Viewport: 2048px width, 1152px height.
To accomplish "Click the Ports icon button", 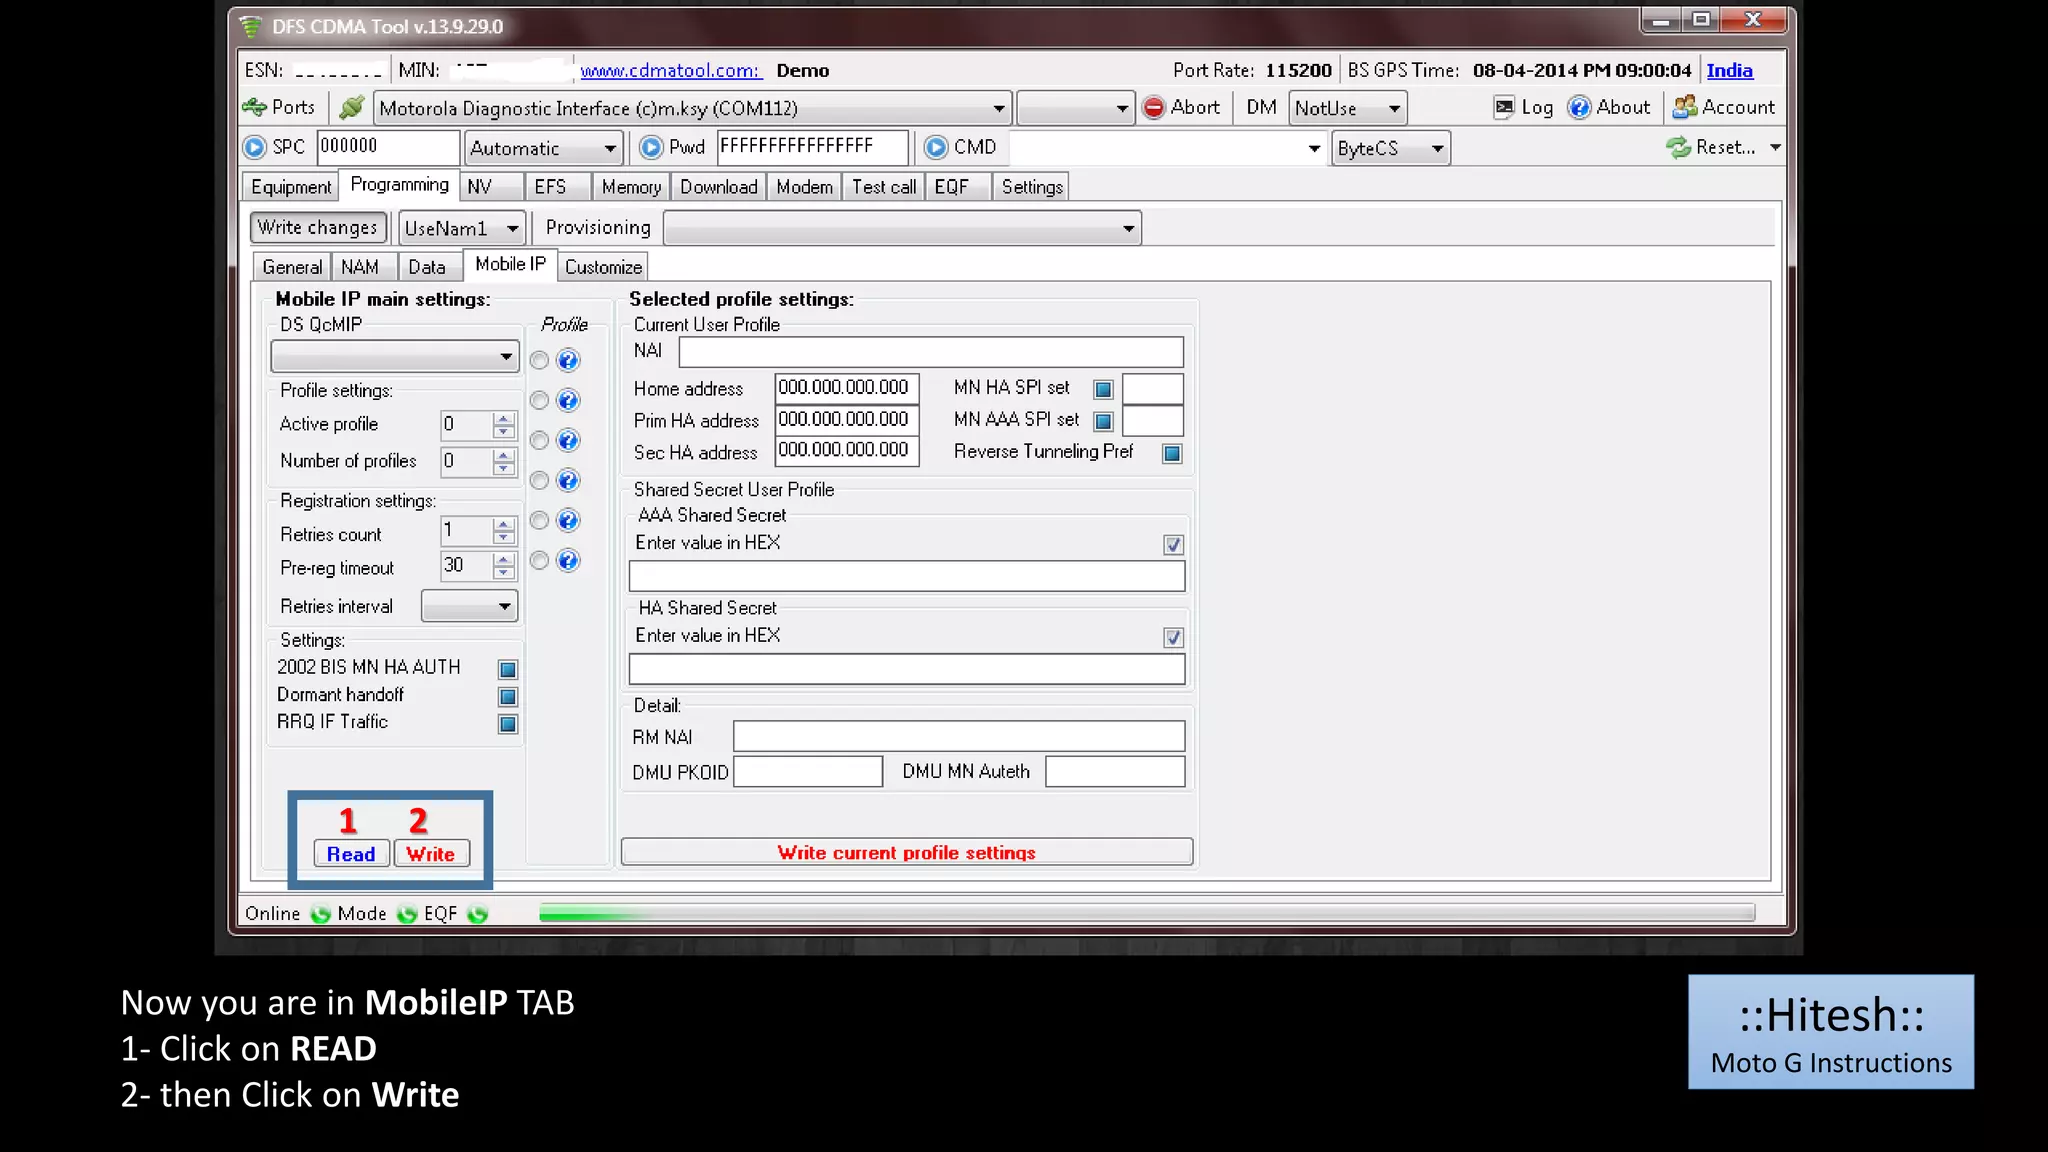I will point(255,107).
